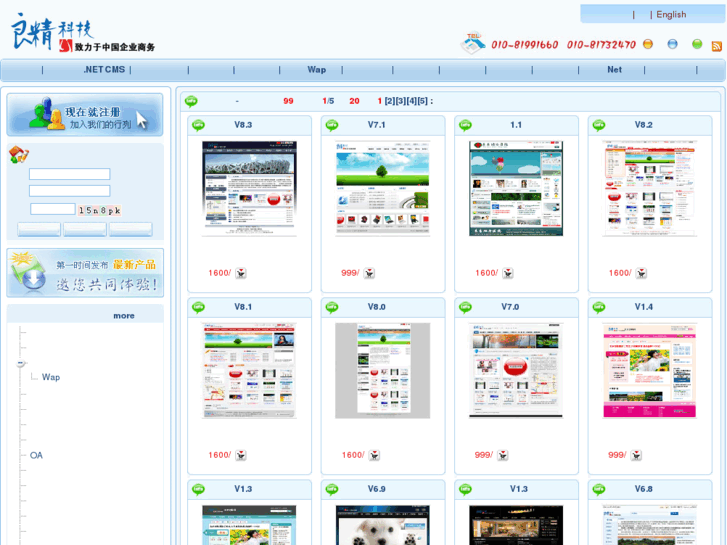The height and width of the screenshot is (545, 727).
Task: Click info icon on V8.2 card
Action: click(x=599, y=125)
